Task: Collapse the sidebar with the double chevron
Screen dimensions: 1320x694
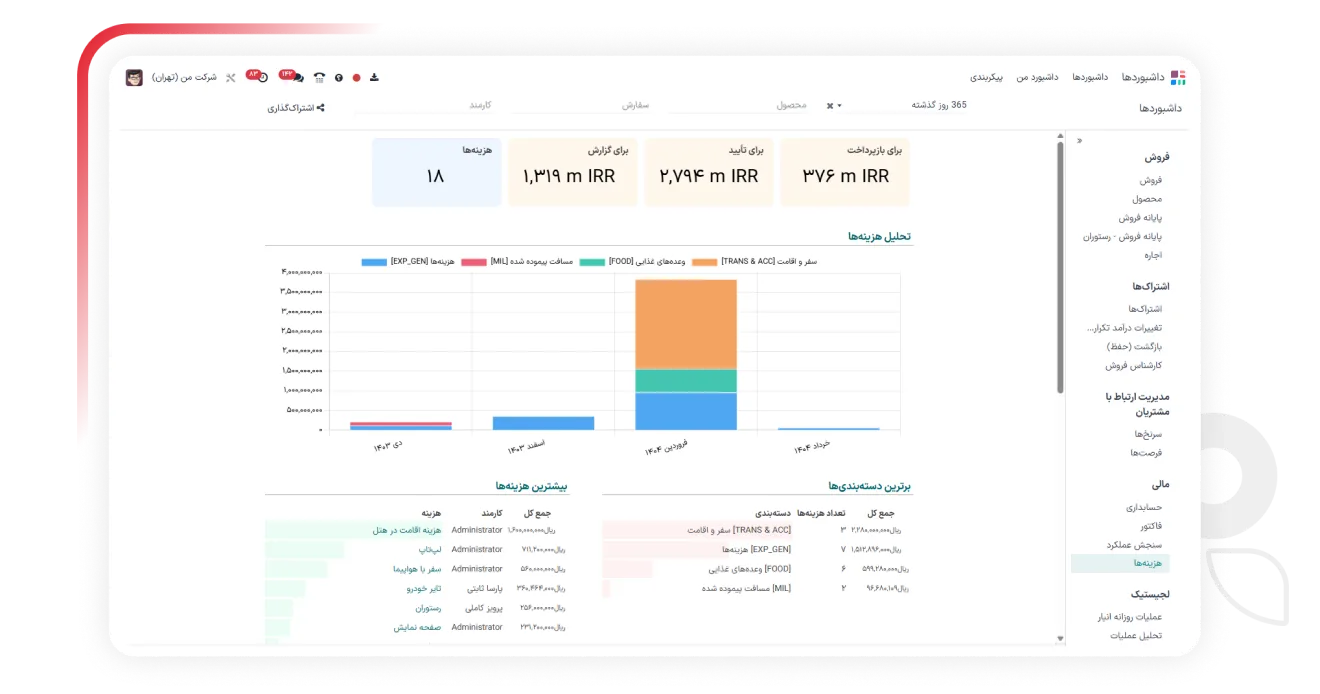Action: (1079, 141)
